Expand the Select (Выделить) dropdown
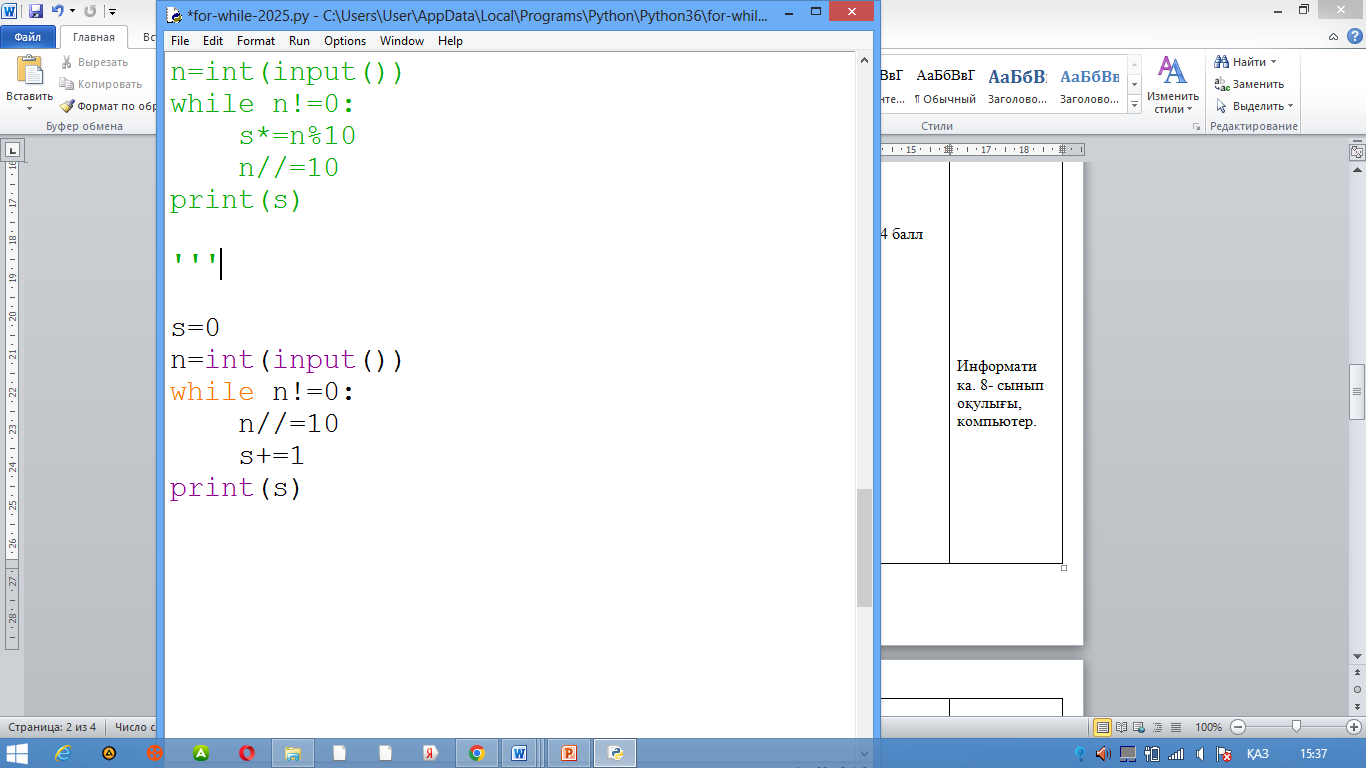The height and width of the screenshot is (768, 1366). coord(1290,106)
